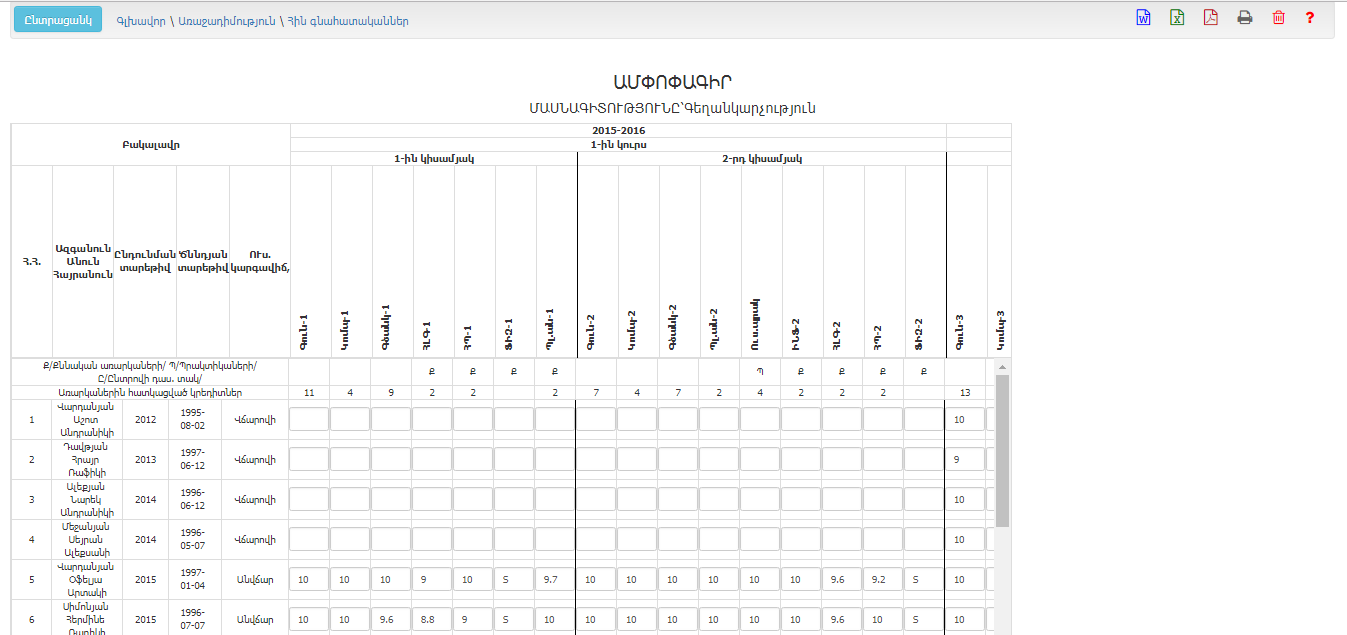Click row 1's empty Գուն-1 grade field
The width and height of the screenshot is (1347, 635).
tap(309, 419)
